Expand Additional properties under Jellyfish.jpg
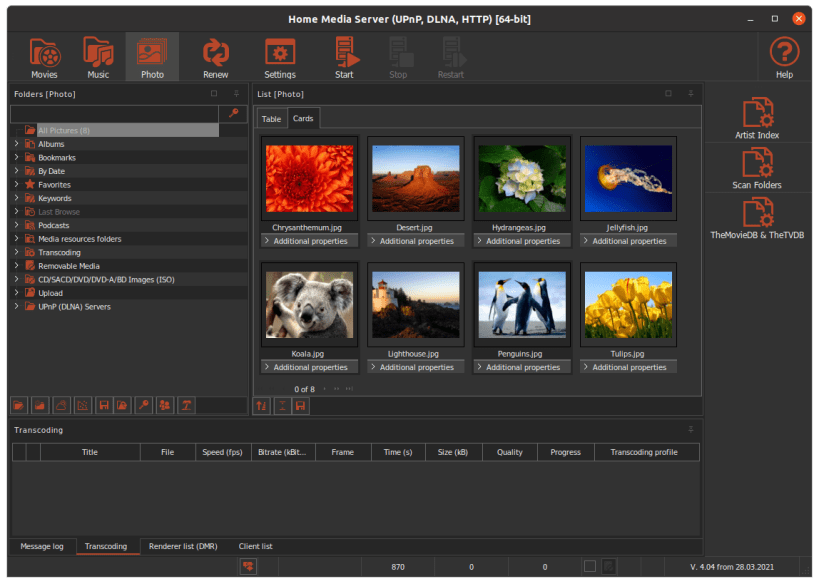 629,241
